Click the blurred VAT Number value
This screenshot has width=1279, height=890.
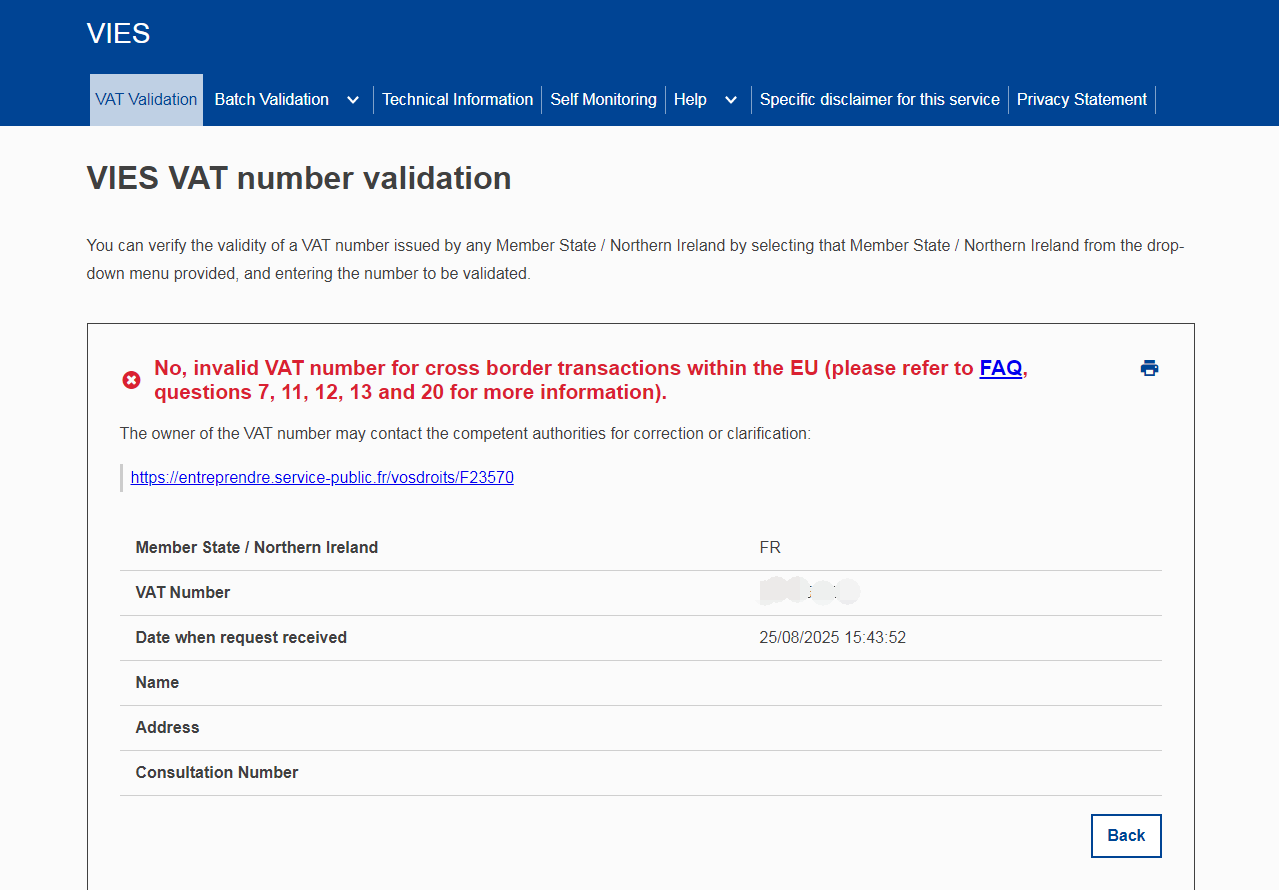tap(809, 592)
